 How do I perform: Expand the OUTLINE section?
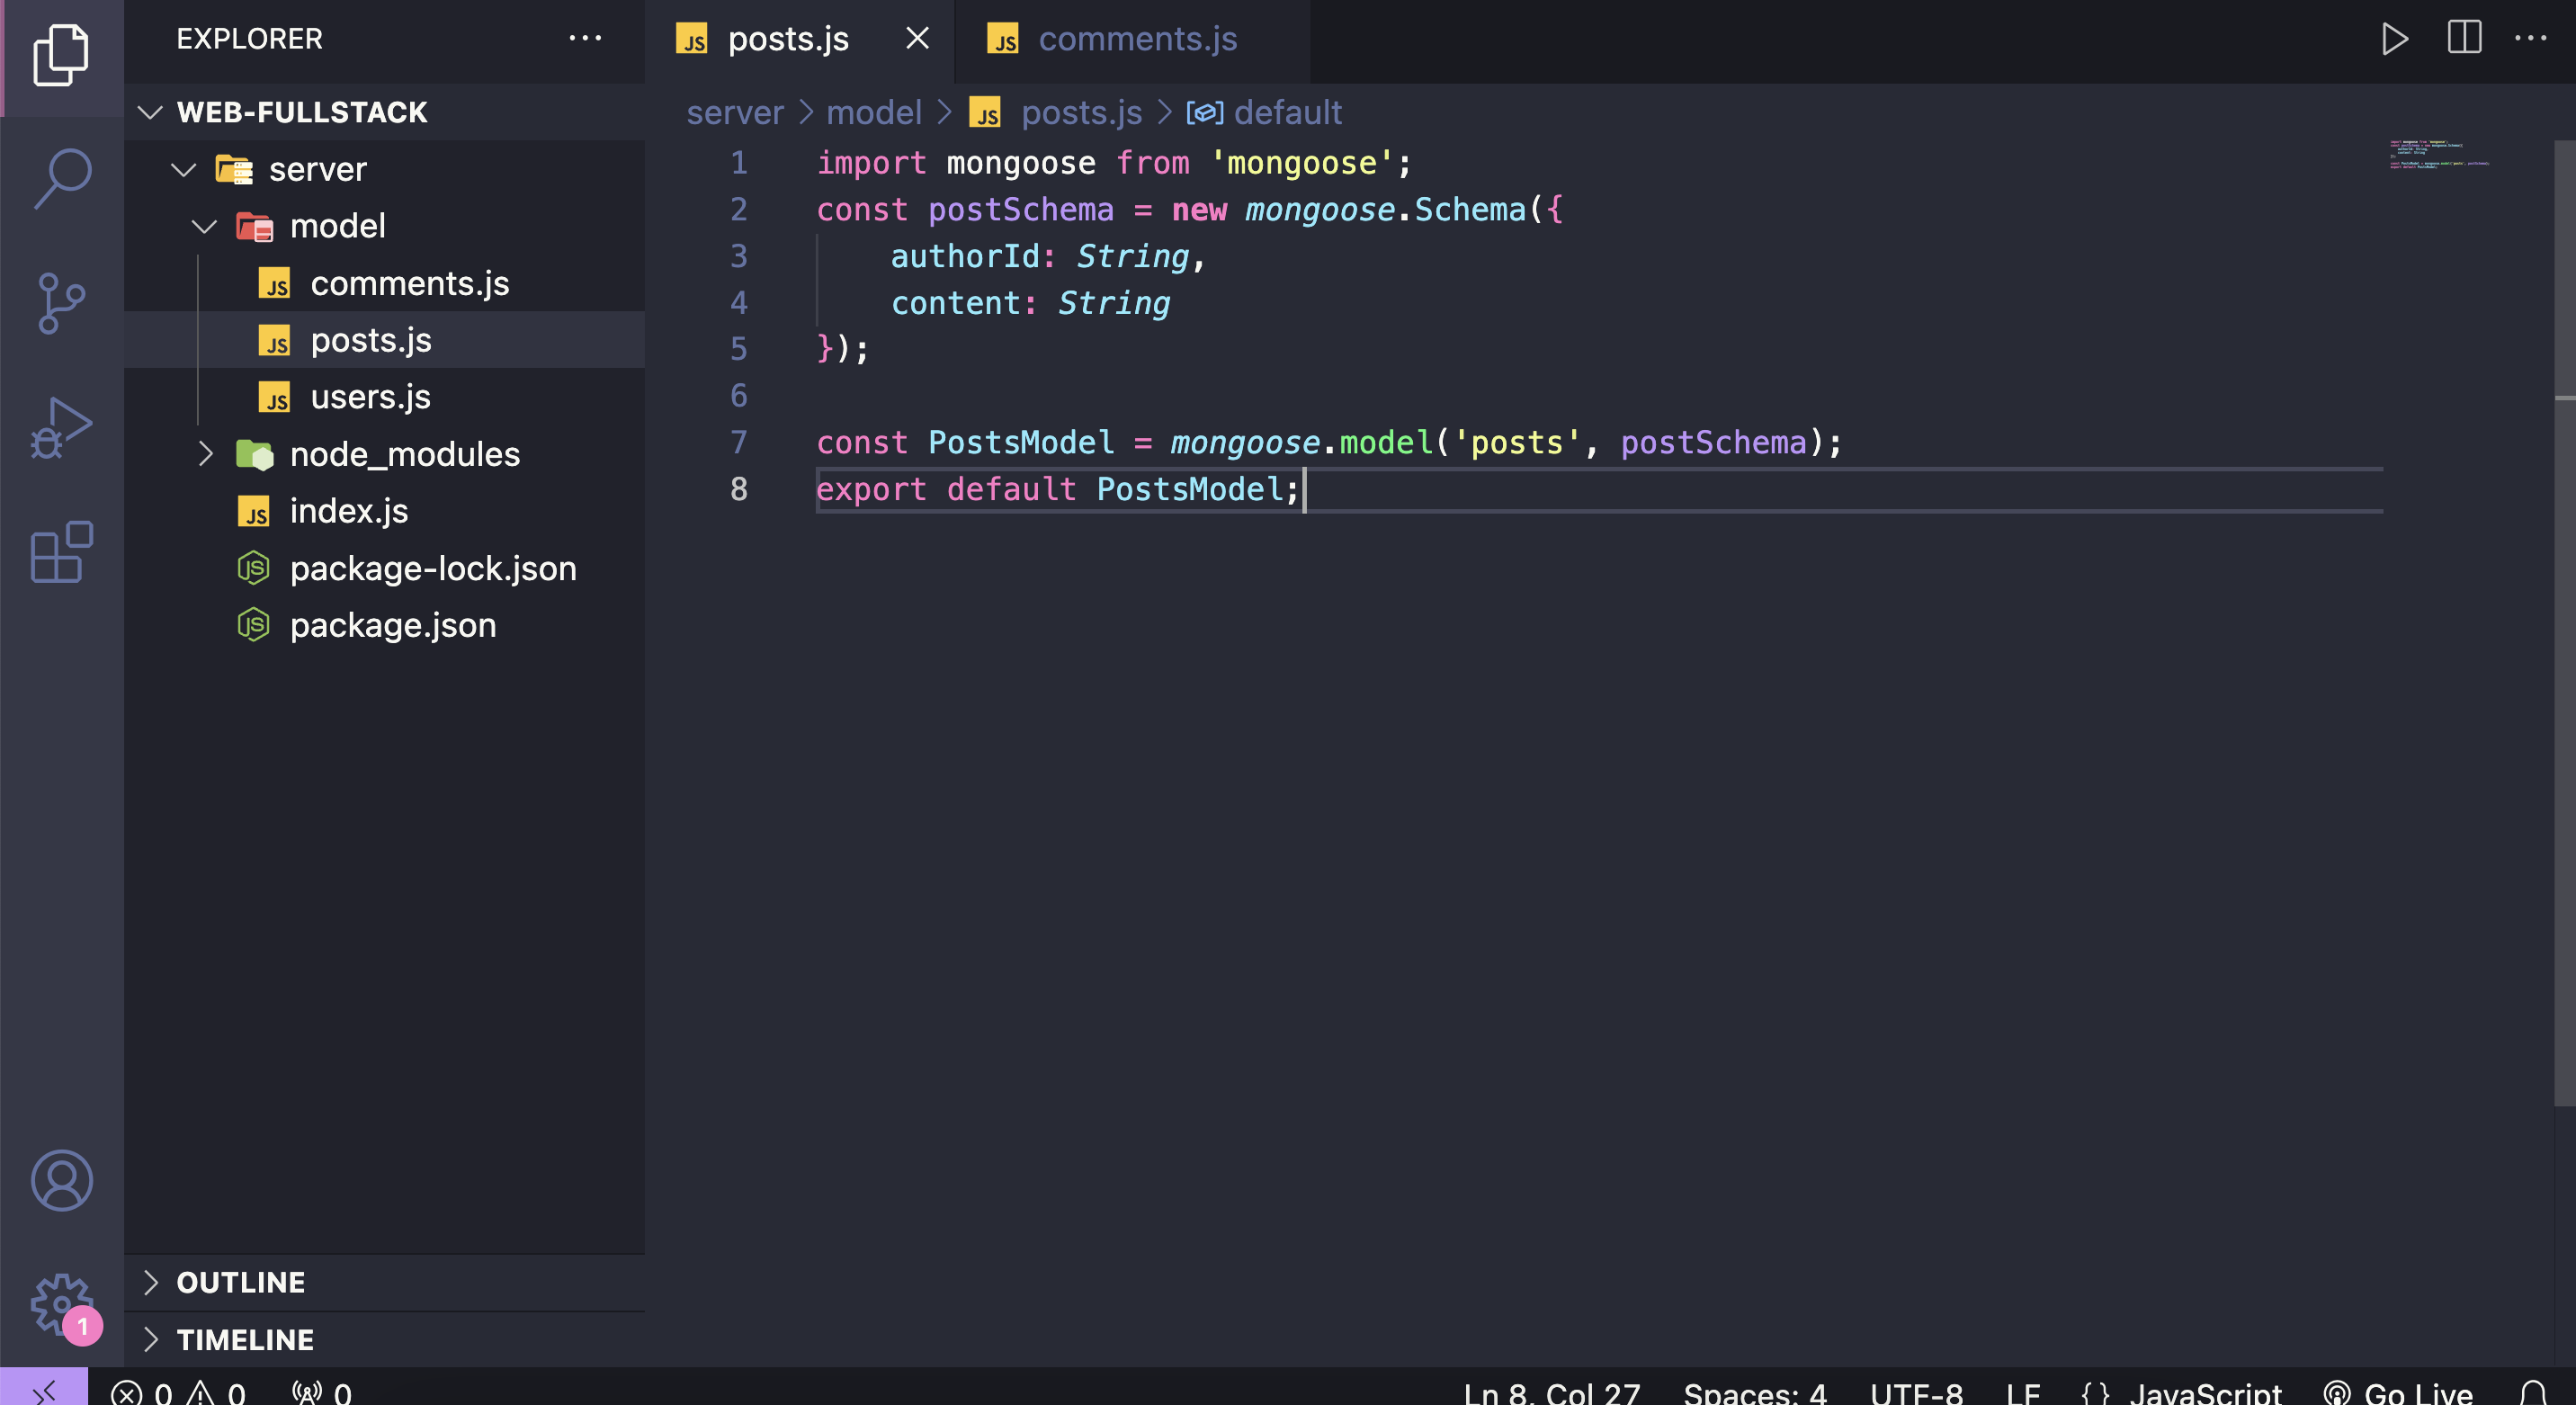240,1283
